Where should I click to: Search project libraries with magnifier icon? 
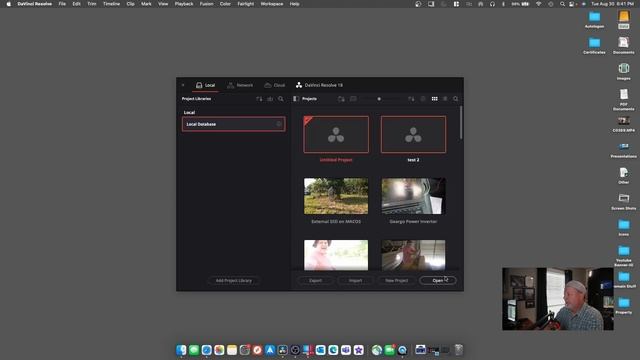pos(281,99)
